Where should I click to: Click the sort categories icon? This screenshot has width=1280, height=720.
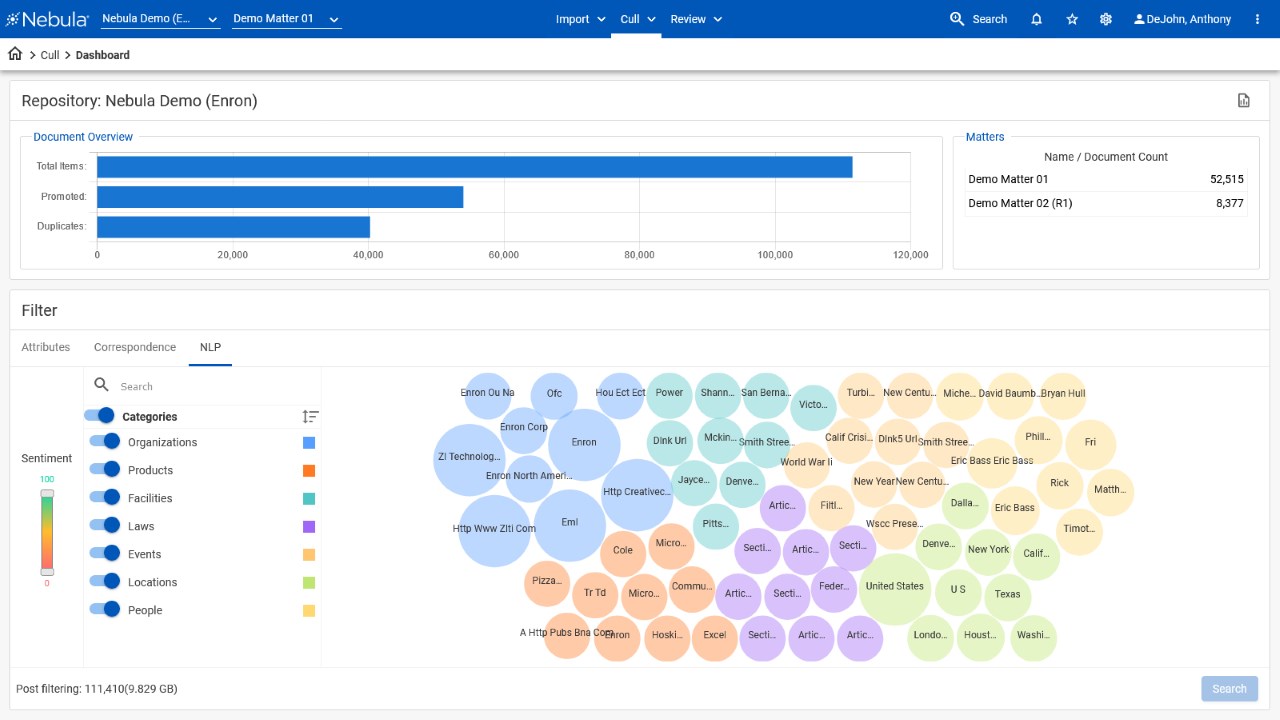click(311, 416)
